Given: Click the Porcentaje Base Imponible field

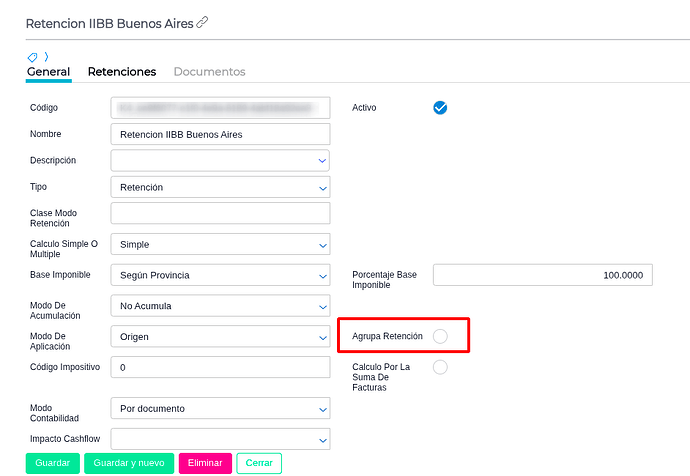Looking at the screenshot, I should point(542,275).
